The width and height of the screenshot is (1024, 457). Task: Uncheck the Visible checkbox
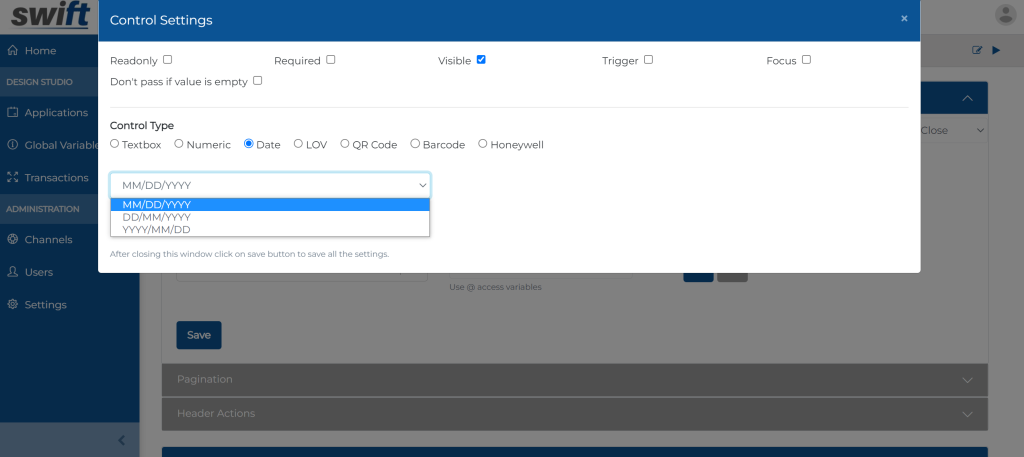(481, 60)
